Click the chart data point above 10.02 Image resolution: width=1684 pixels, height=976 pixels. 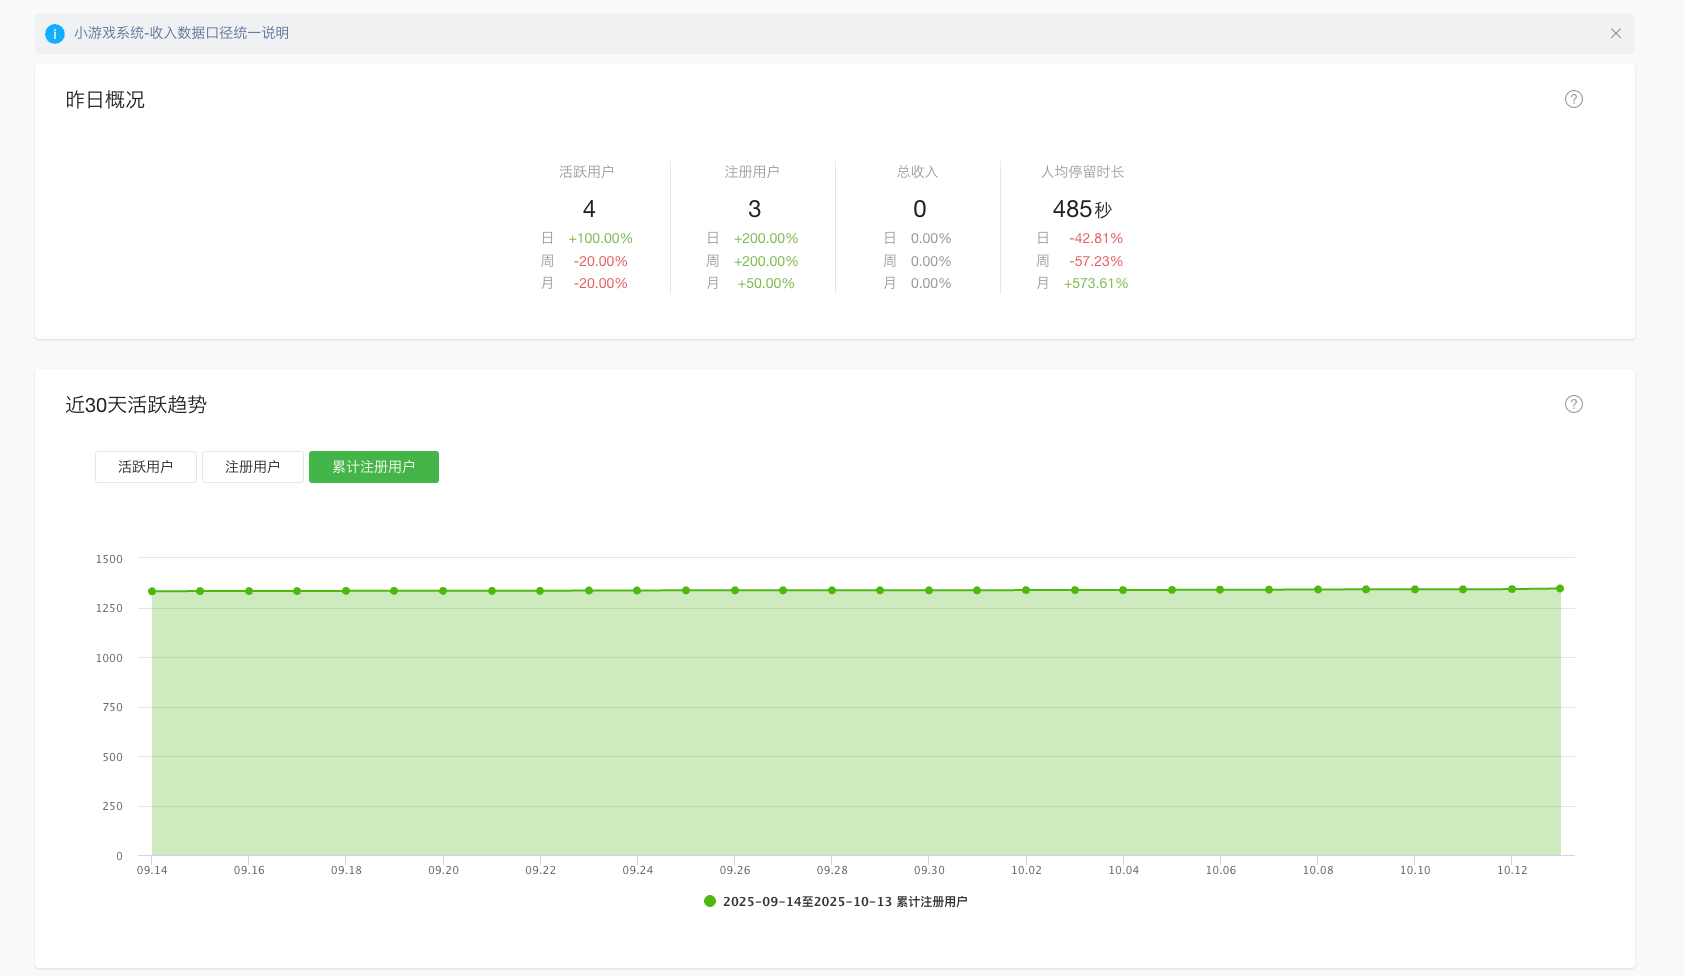coord(1026,590)
